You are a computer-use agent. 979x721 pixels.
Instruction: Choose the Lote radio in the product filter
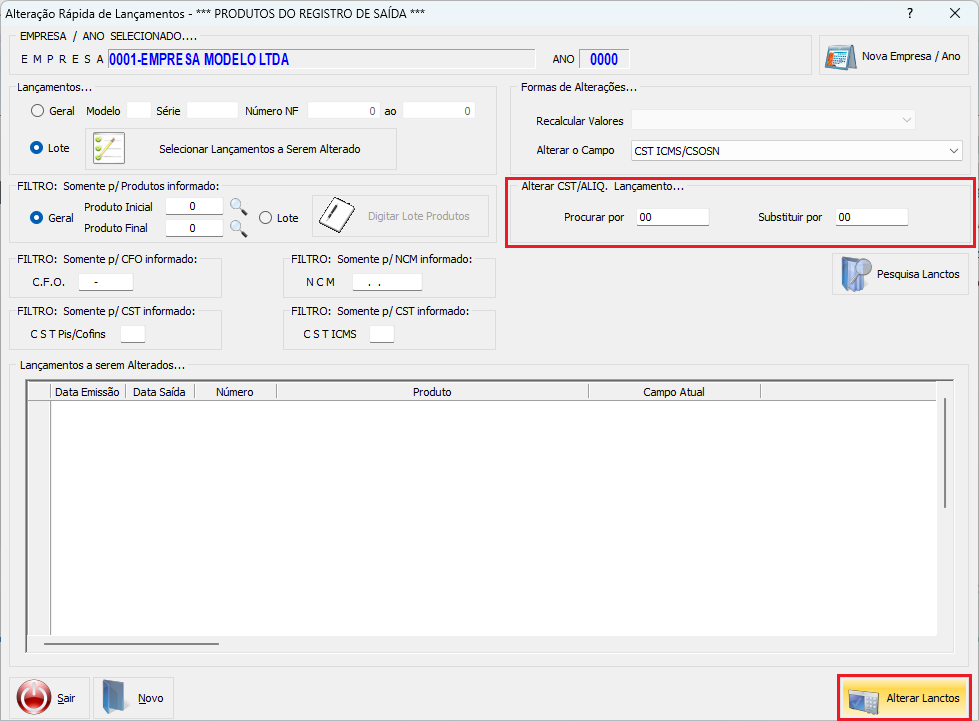point(265,218)
